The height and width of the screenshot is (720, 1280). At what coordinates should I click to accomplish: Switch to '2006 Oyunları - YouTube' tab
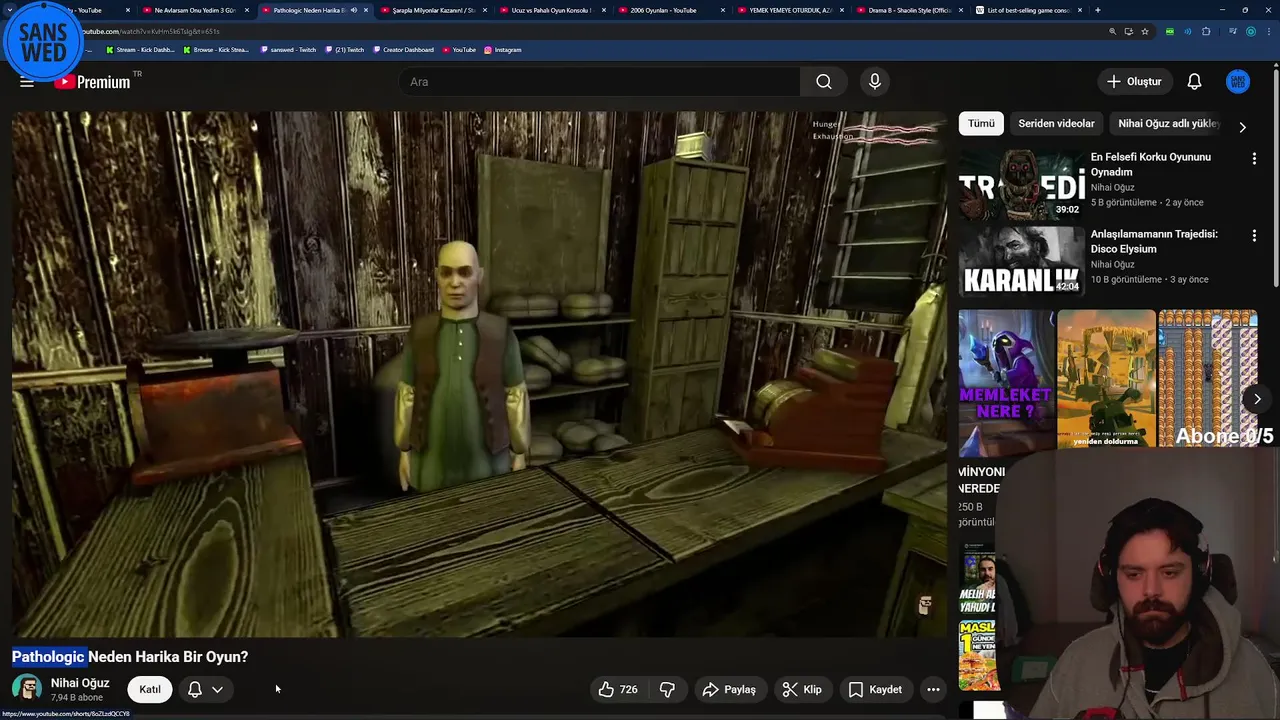(670, 10)
